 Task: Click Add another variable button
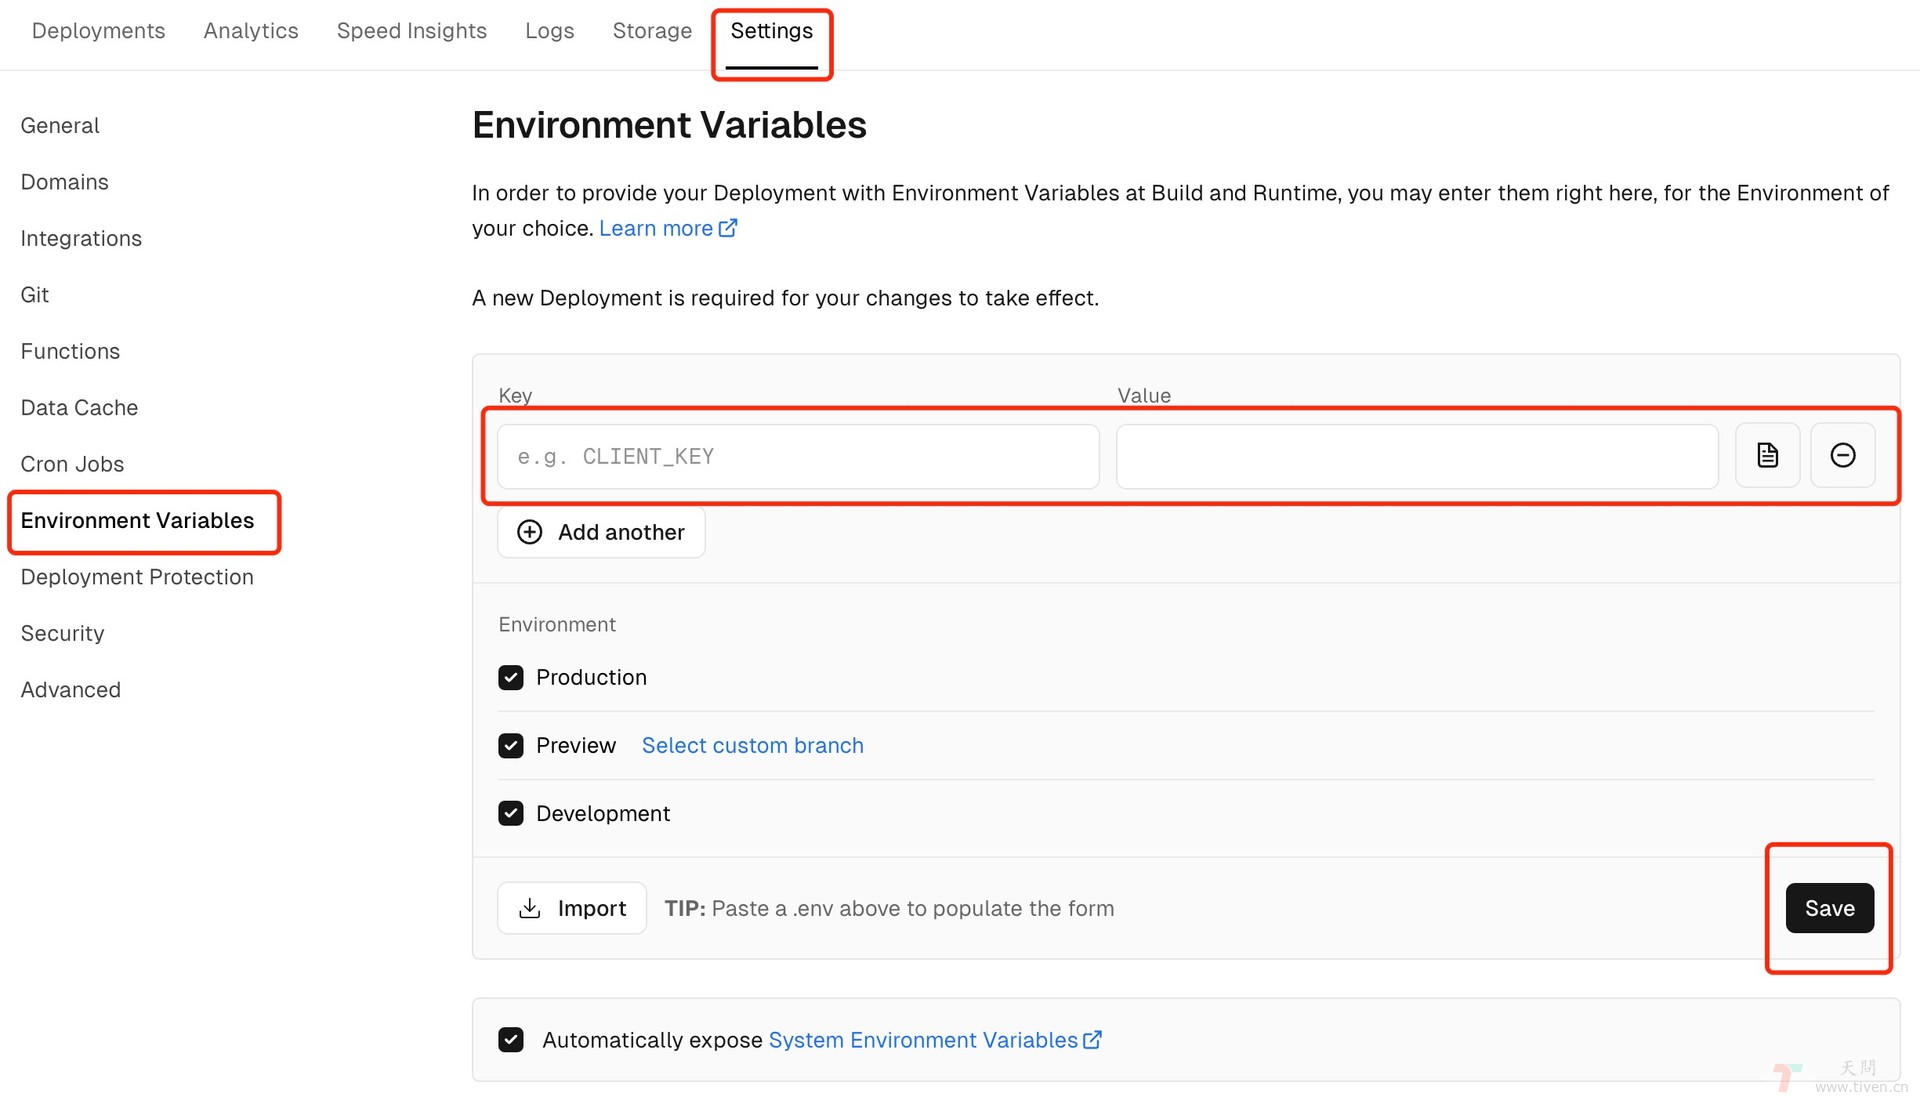[601, 530]
